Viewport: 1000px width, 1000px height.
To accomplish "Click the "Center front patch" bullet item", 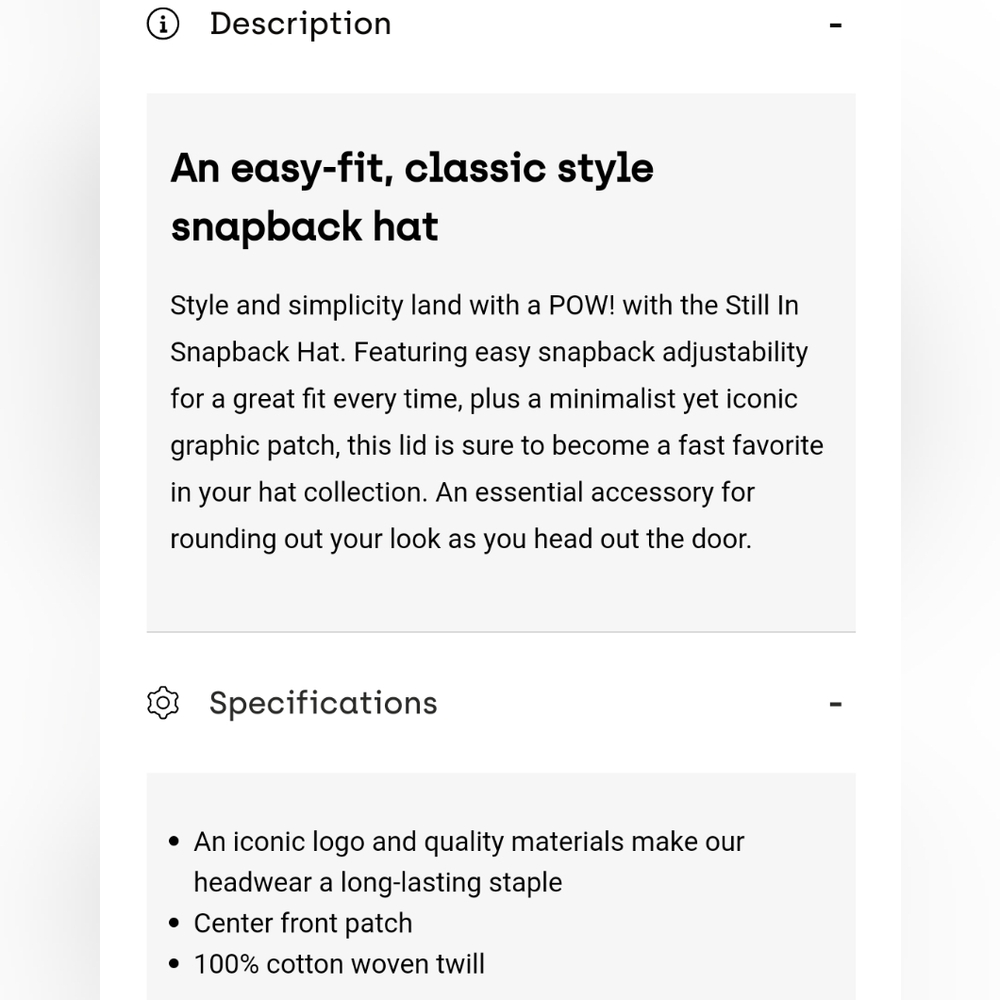I will [x=303, y=923].
